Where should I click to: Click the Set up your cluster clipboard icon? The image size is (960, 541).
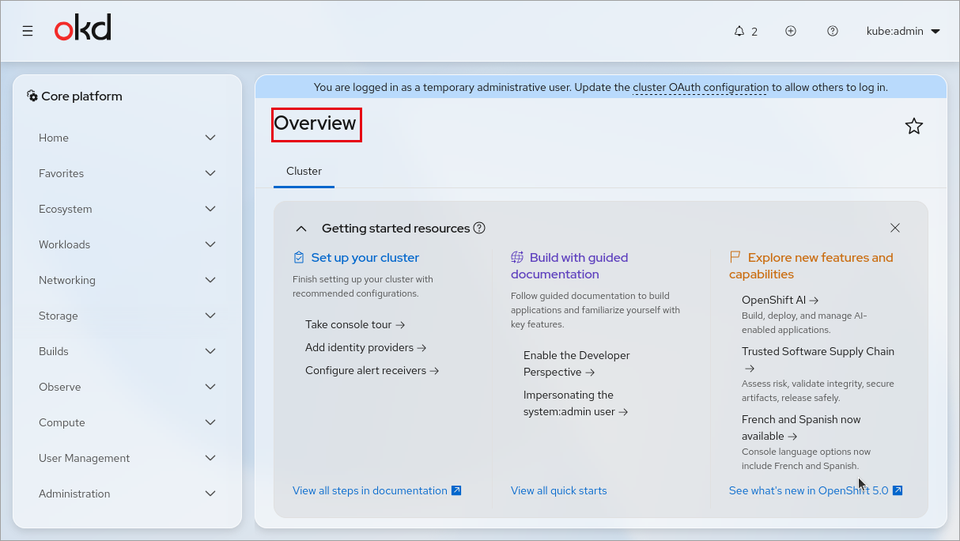[298, 257]
